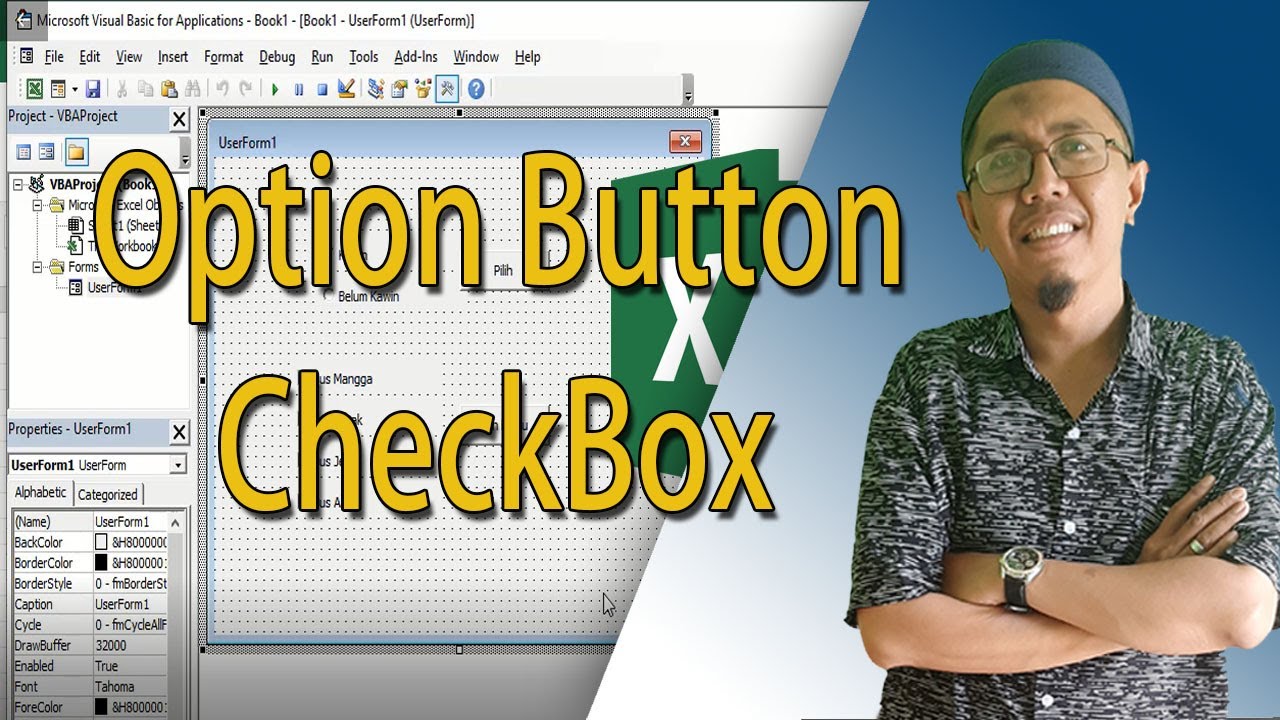Click the View Code icon in Project panel
Screen dimensions: 1280x720
22,152
